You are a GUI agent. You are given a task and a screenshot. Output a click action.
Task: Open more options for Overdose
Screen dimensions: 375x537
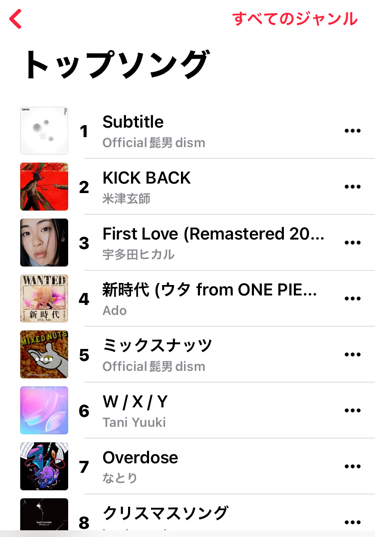pyautogui.click(x=352, y=466)
